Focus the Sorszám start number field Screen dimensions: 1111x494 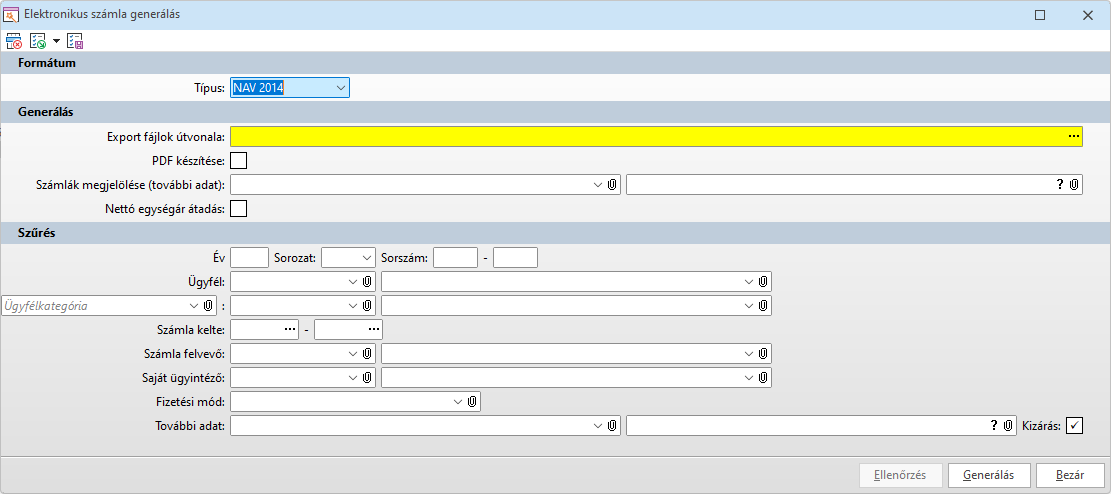456,257
